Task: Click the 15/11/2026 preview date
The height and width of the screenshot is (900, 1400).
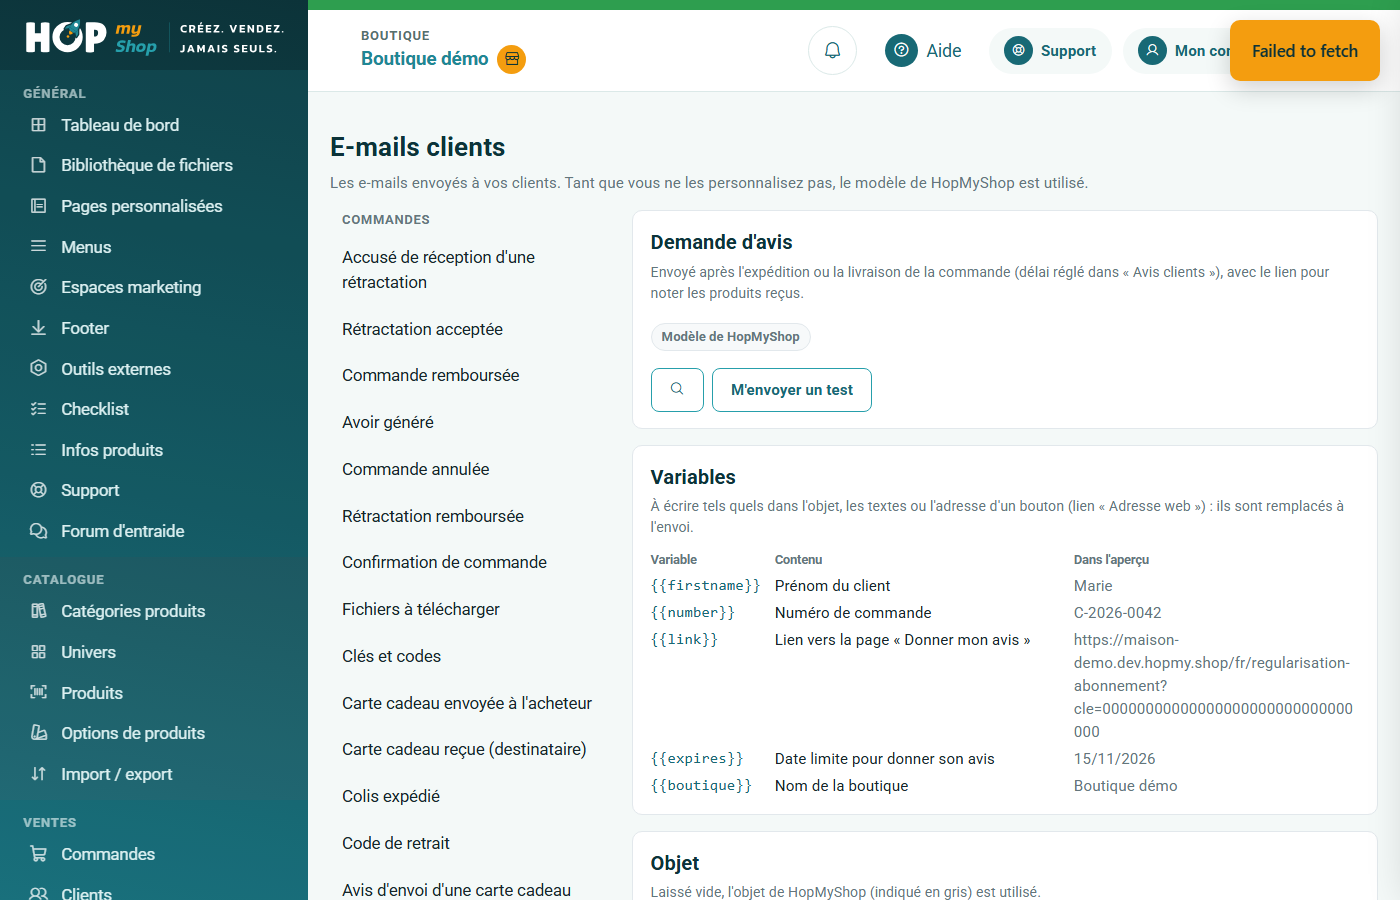Action: pos(1114,759)
